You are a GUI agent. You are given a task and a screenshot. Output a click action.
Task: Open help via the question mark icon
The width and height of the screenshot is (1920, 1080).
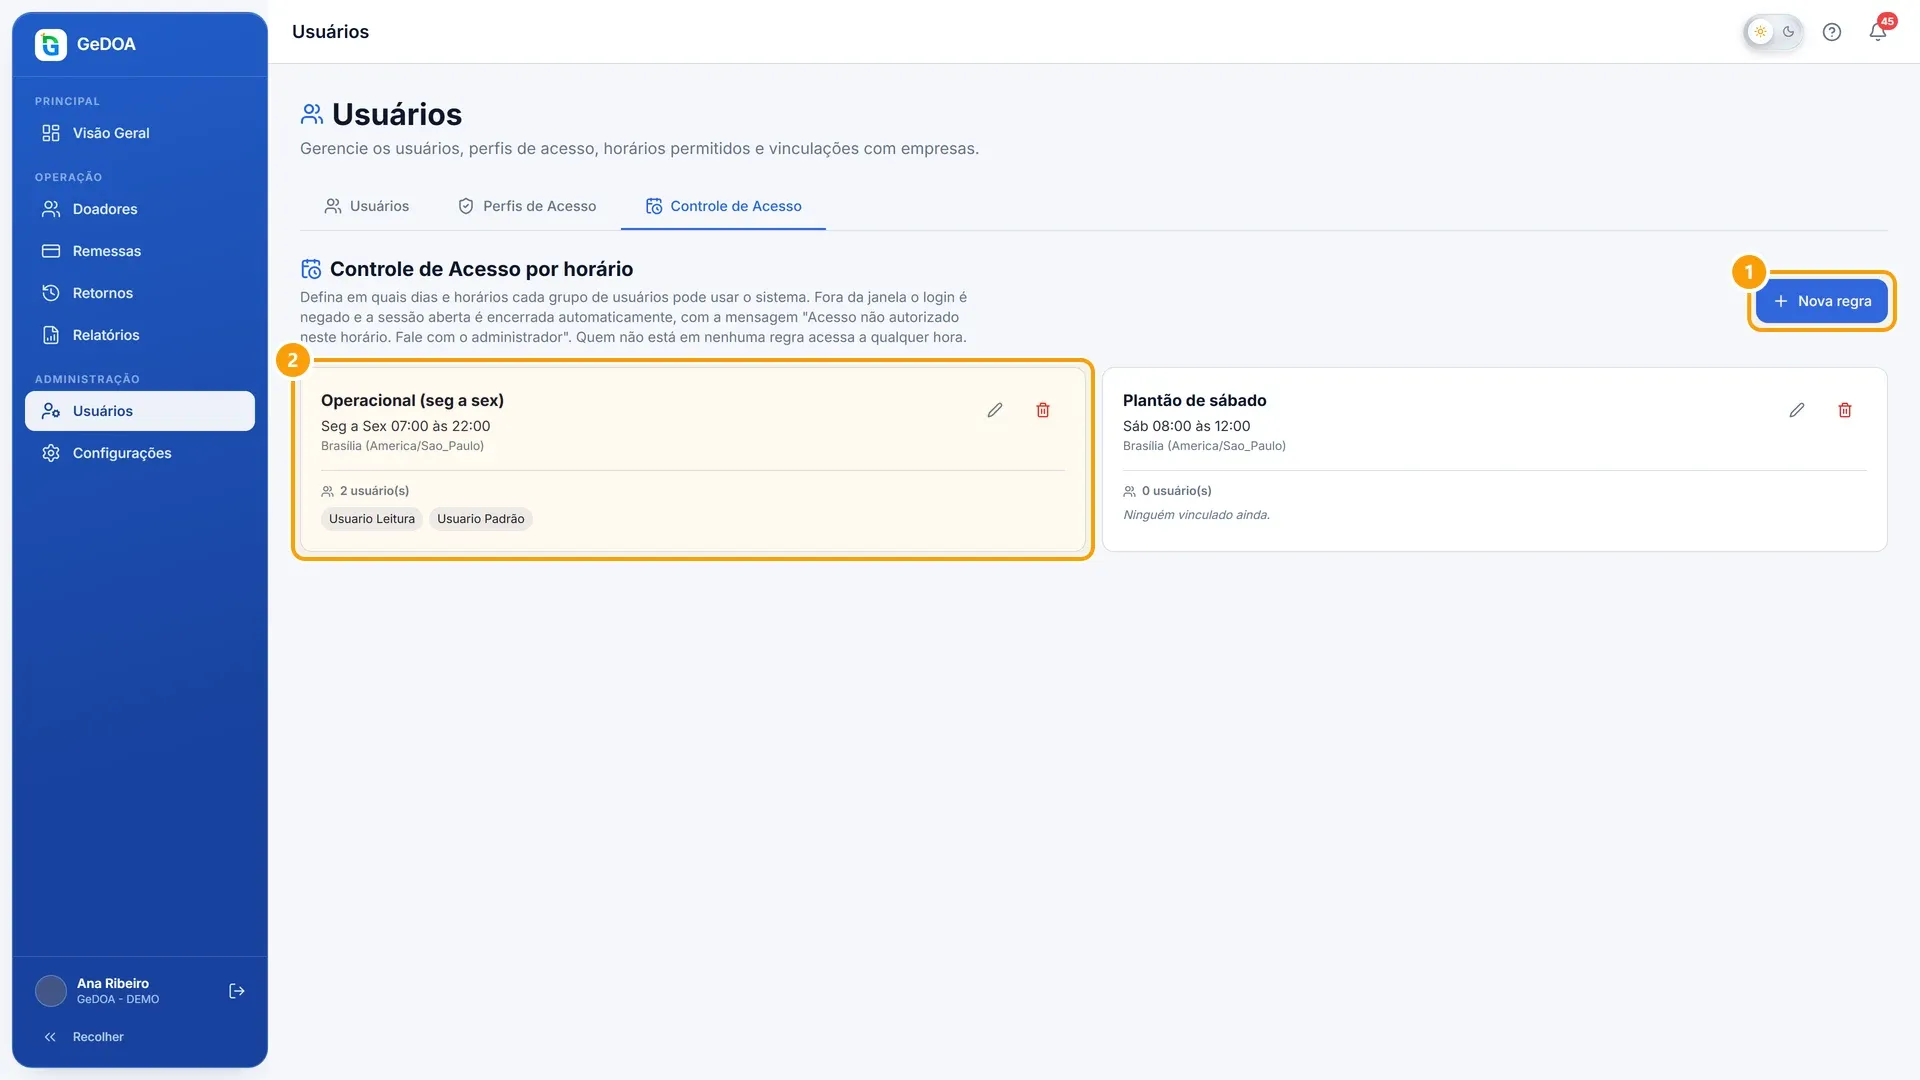coord(1832,32)
